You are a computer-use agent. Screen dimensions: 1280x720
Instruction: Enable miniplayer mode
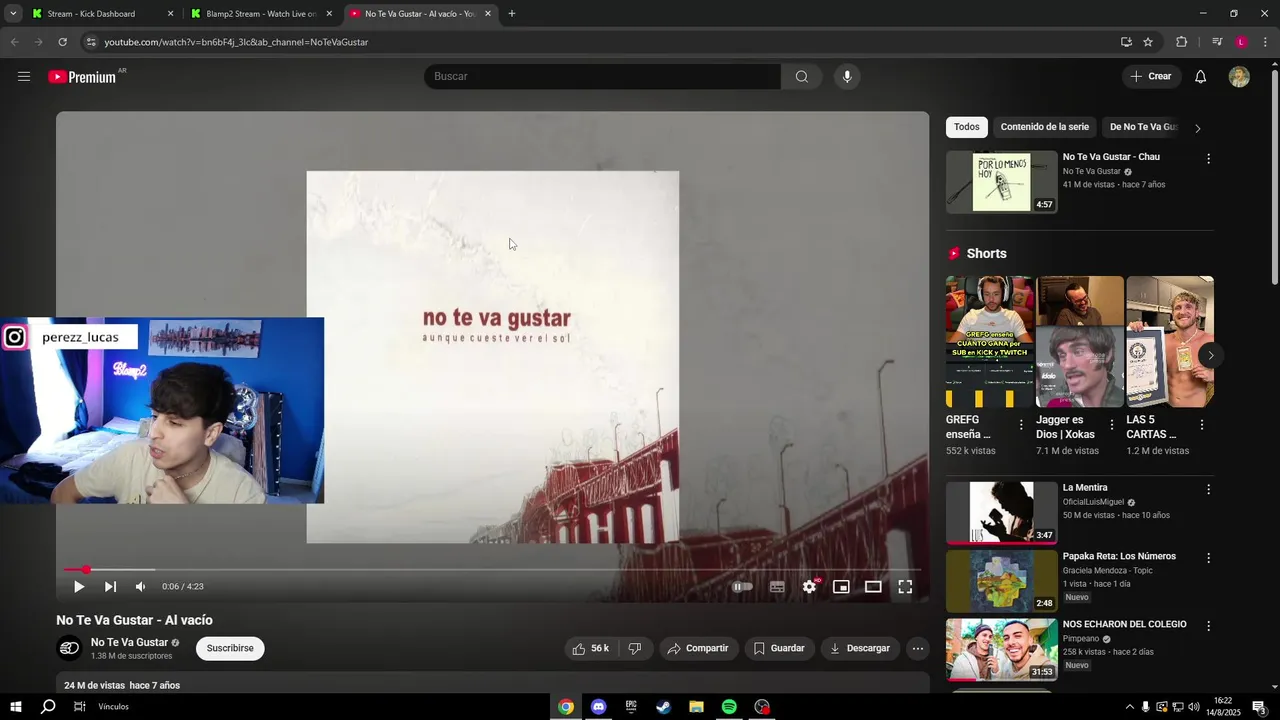coord(841,587)
